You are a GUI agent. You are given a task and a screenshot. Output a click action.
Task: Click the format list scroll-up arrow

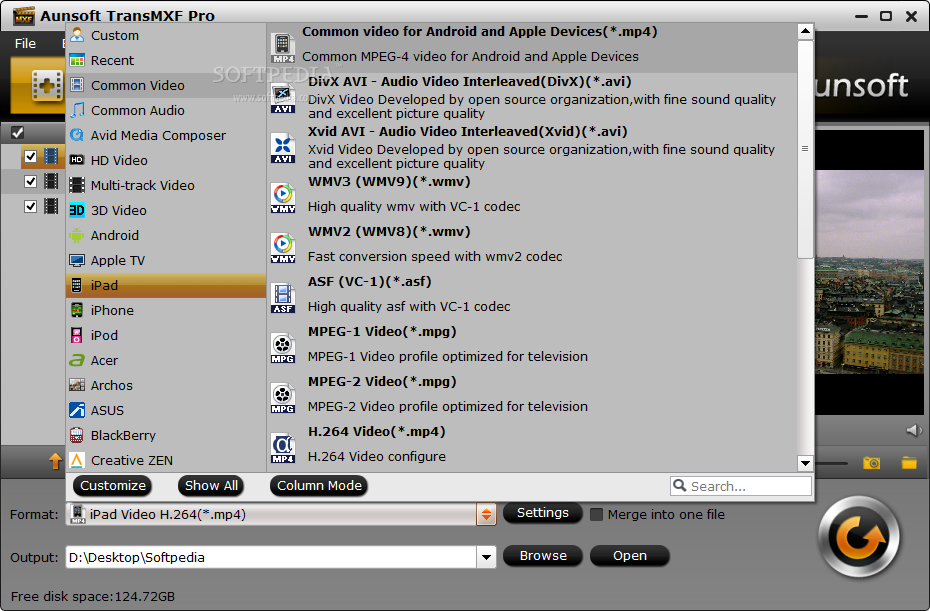pos(805,31)
